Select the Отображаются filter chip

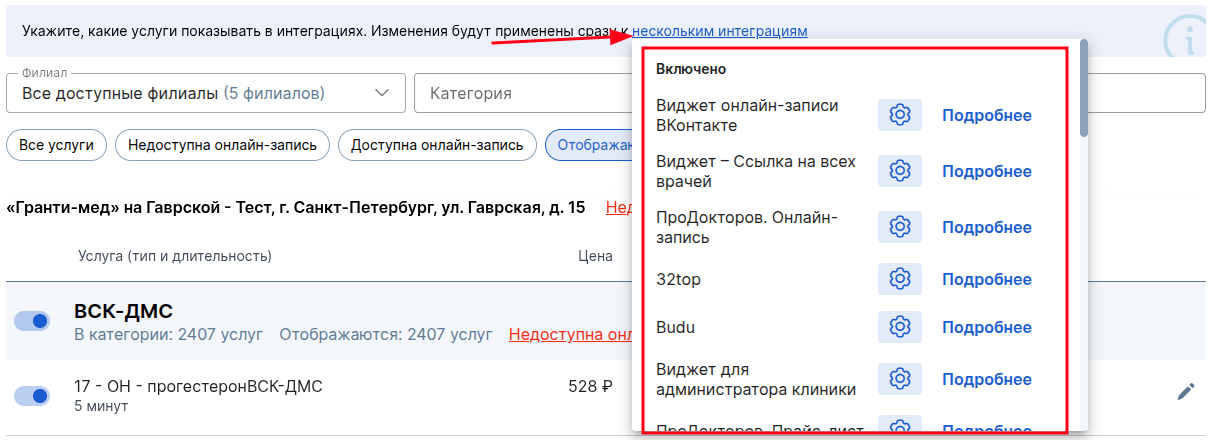(x=589, y=145)
